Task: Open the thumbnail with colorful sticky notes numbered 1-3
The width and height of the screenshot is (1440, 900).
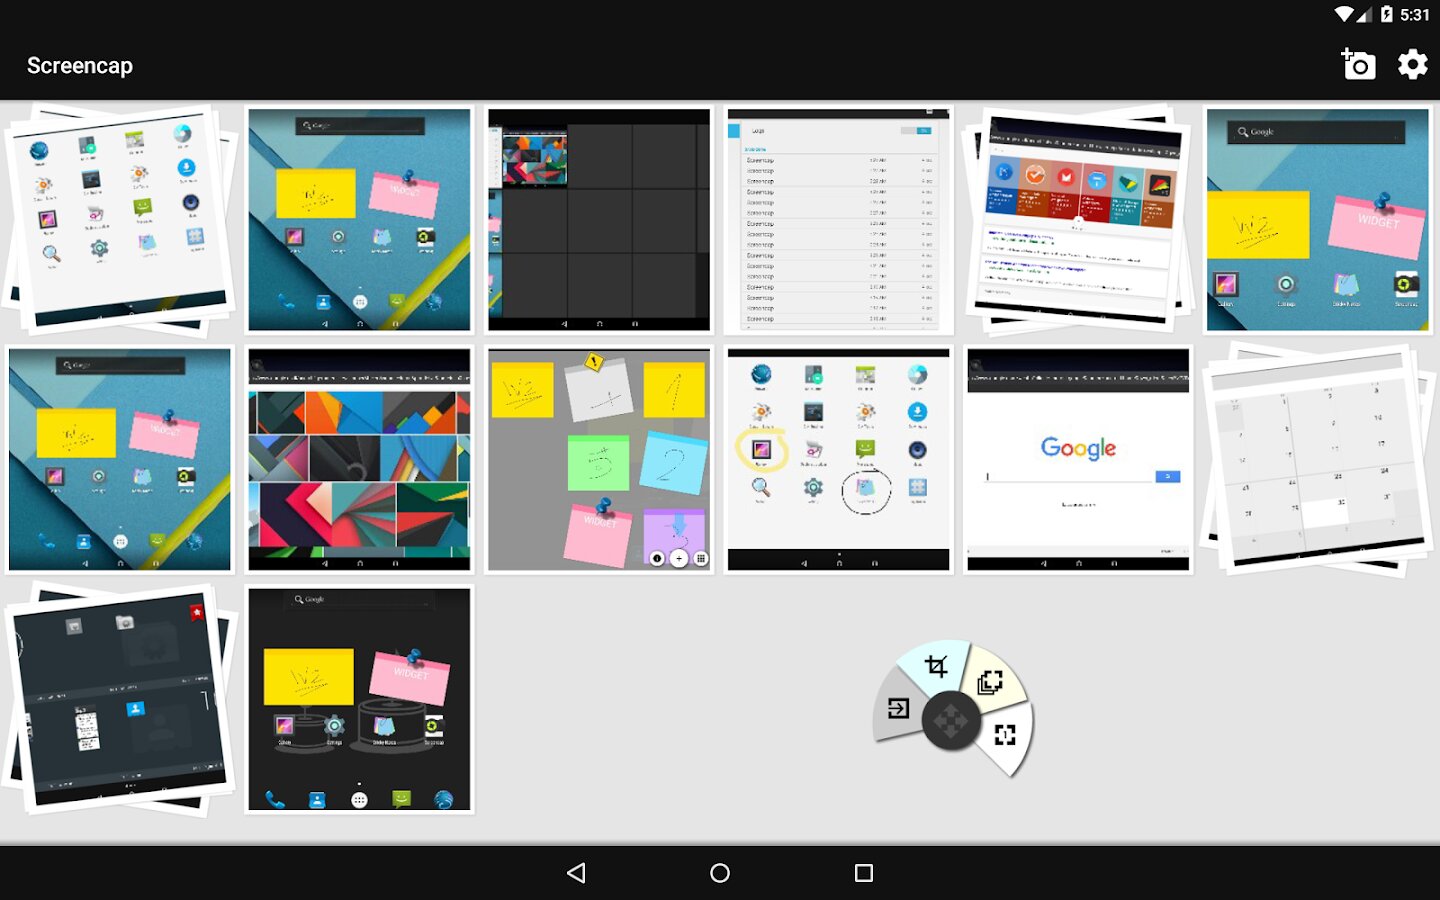Action: click(599, 460)
